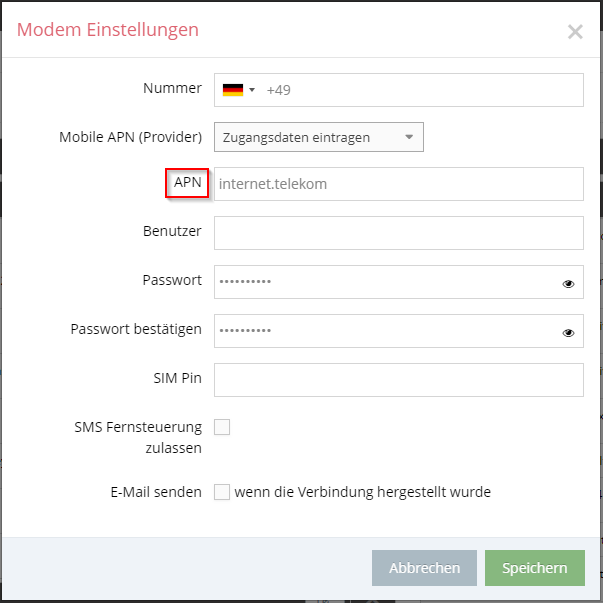Image resolution: width=603 pixels, height=603 pixels.
Task: Open the Mobile APN (Provider) dropdown
Action: click(x=319, y=137)
